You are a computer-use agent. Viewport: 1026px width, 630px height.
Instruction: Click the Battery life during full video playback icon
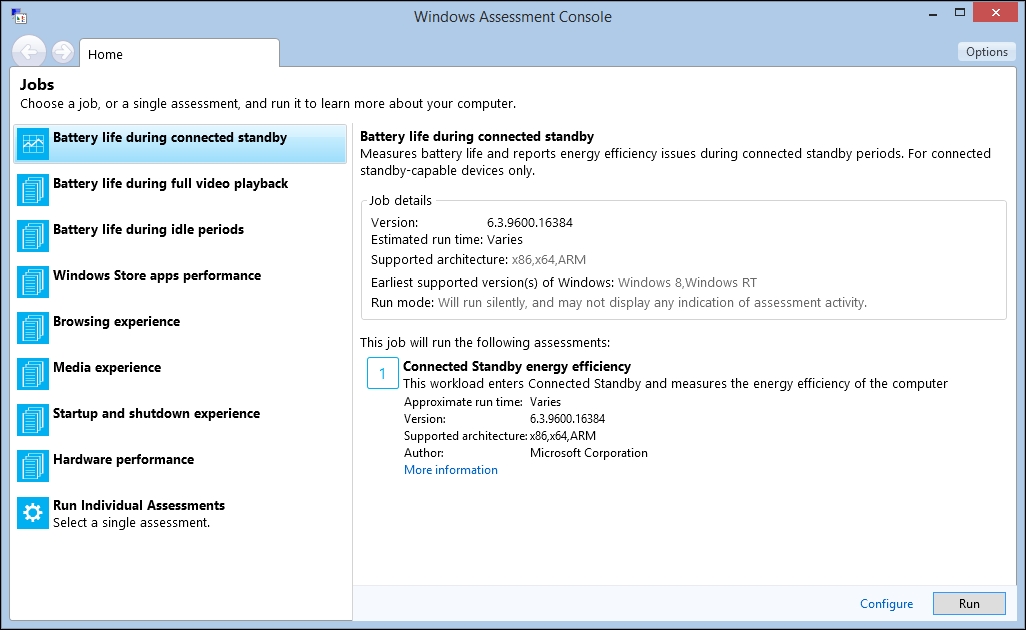tap(31, 190)
